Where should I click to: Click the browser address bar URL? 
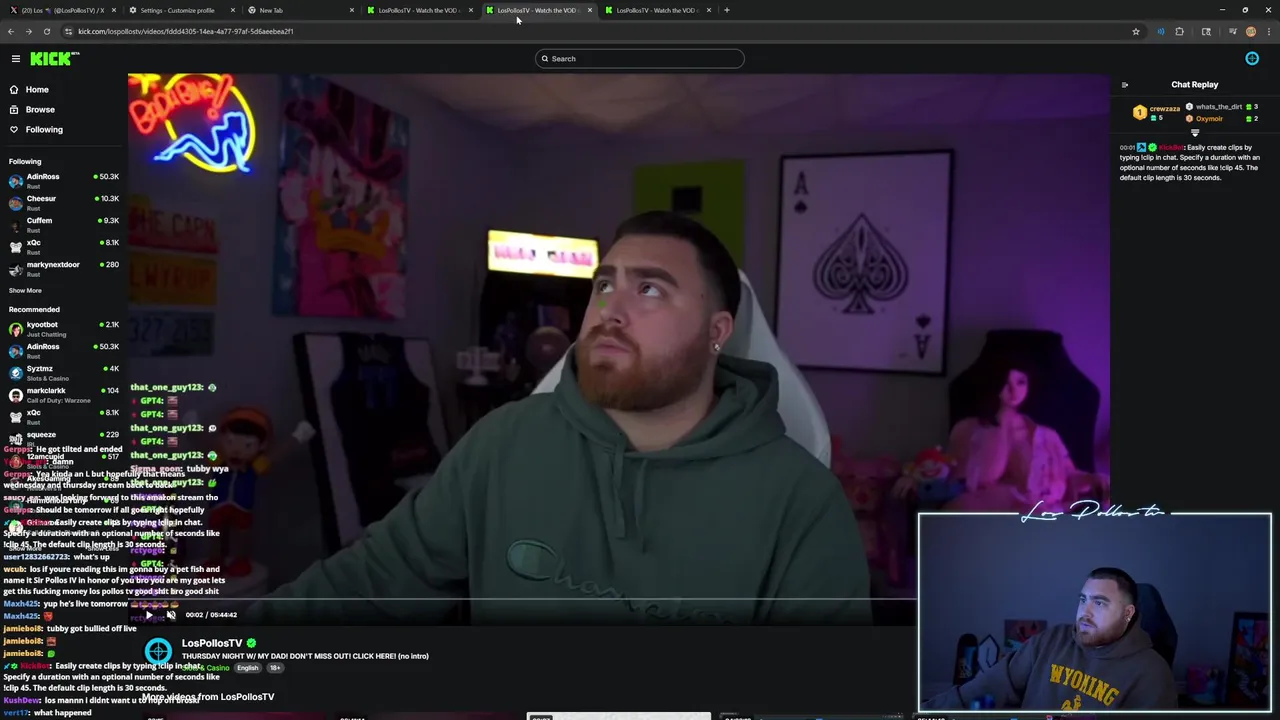[x=186, y=31]
